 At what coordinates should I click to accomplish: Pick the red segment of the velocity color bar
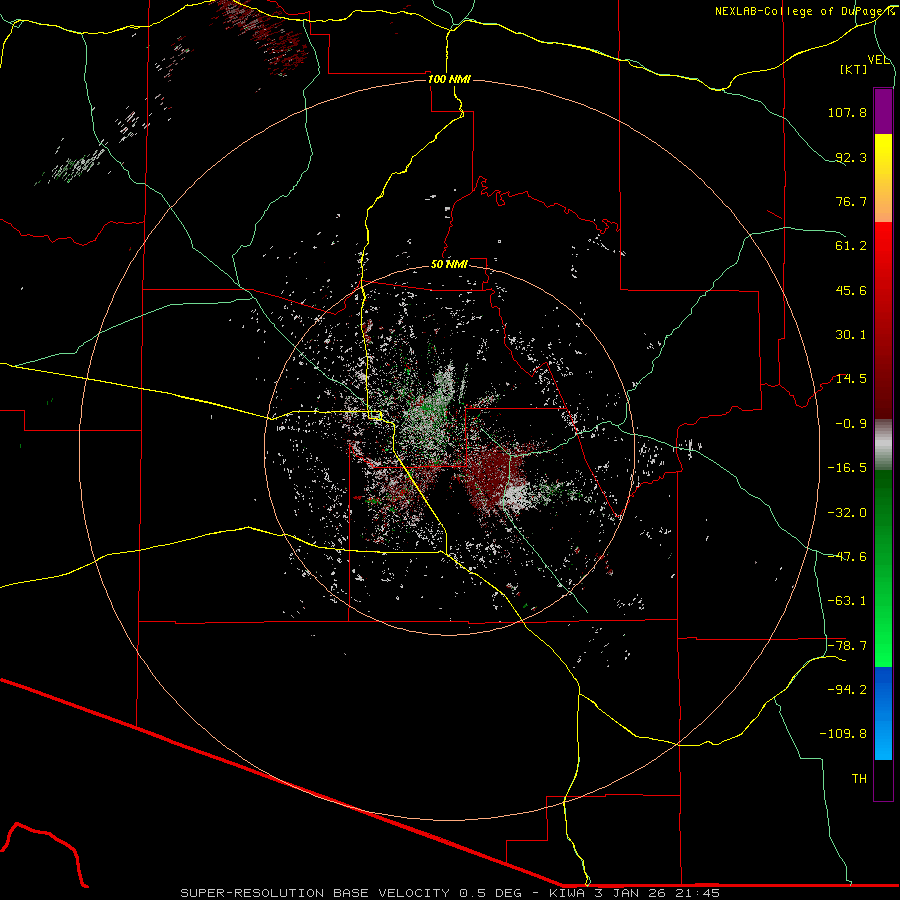coord(883,320)
